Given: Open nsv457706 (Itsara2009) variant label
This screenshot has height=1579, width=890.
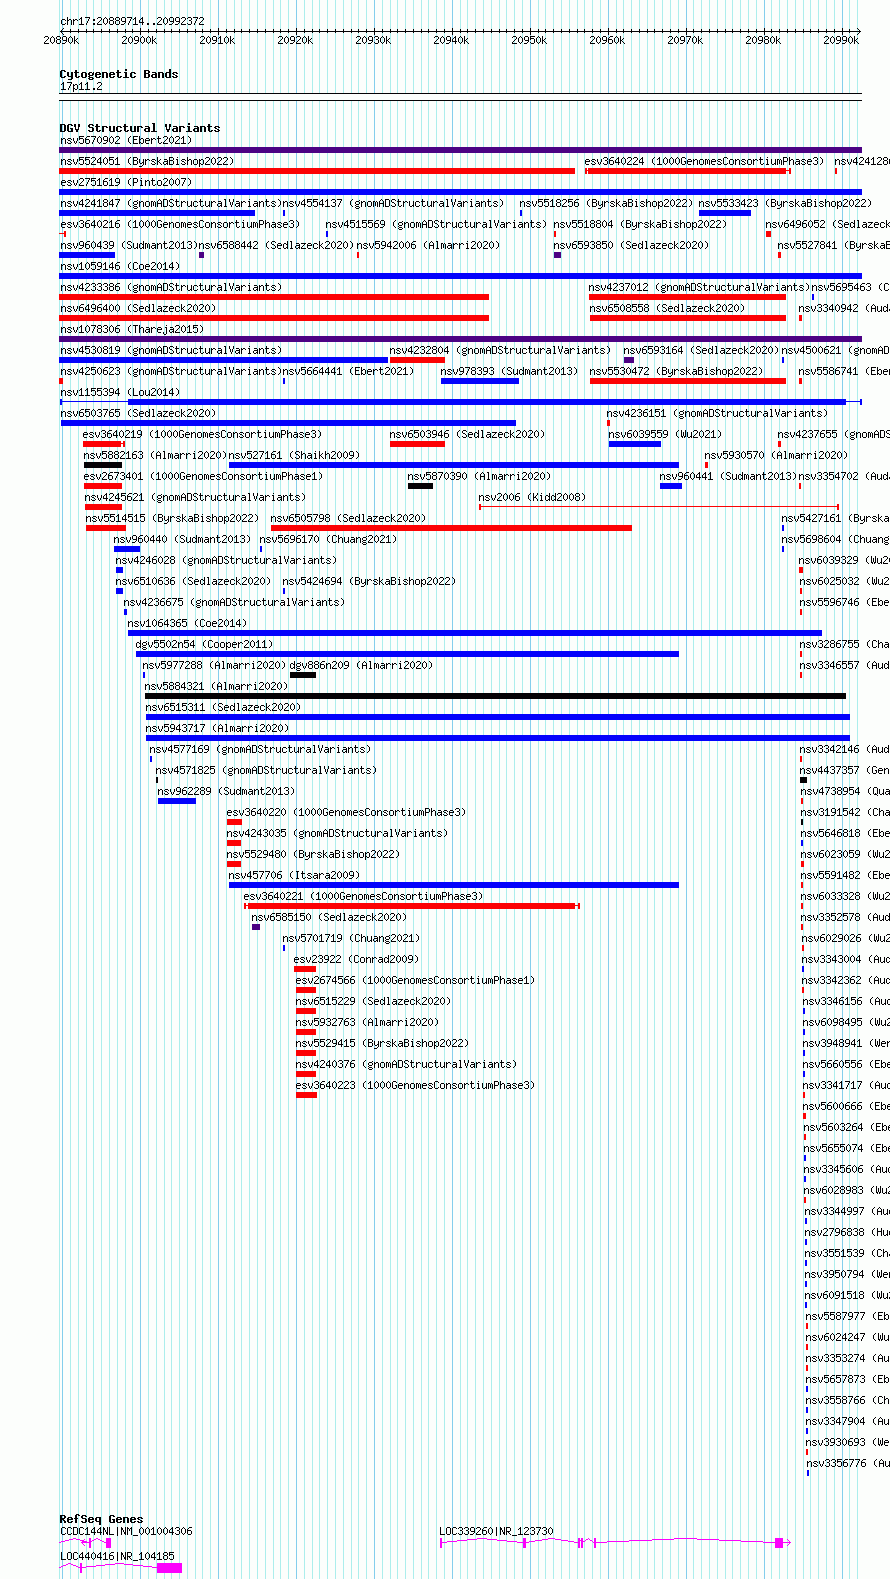Looking at the screenshot, I should click(x=293, y=875).
